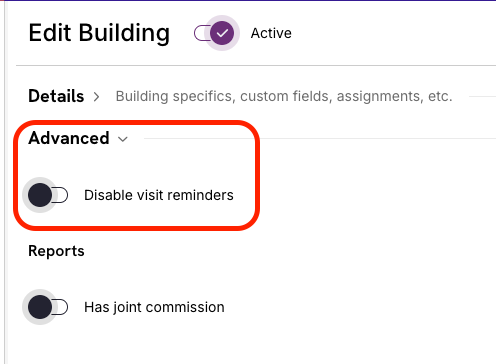The width and height of the screenshot is (496, 364).
Task: Expand the Details section chevron arrow
Action: (96, 97)
